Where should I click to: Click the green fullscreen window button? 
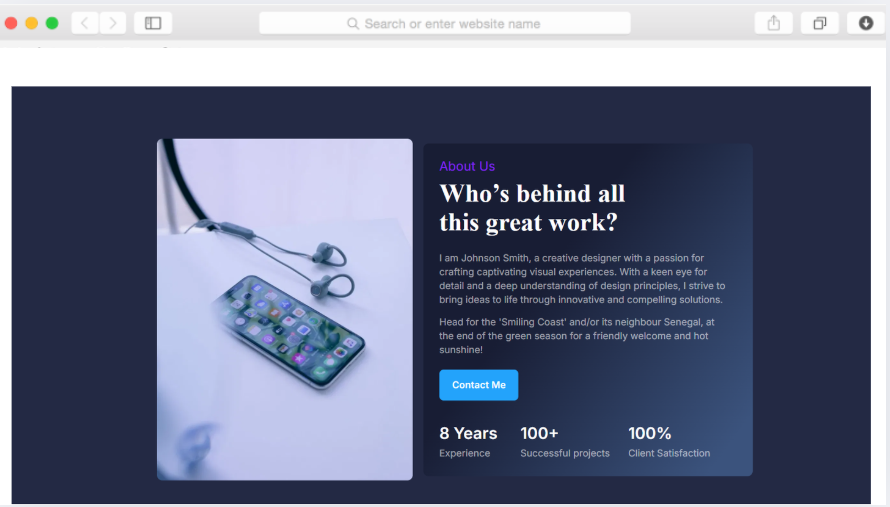[52, 23]
